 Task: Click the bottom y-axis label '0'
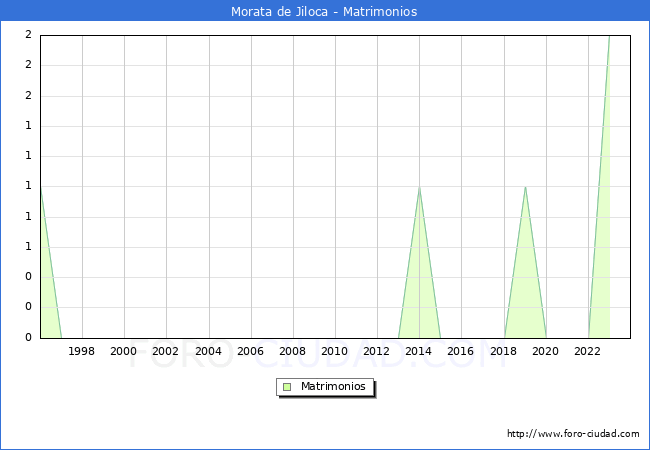point(28,337)
